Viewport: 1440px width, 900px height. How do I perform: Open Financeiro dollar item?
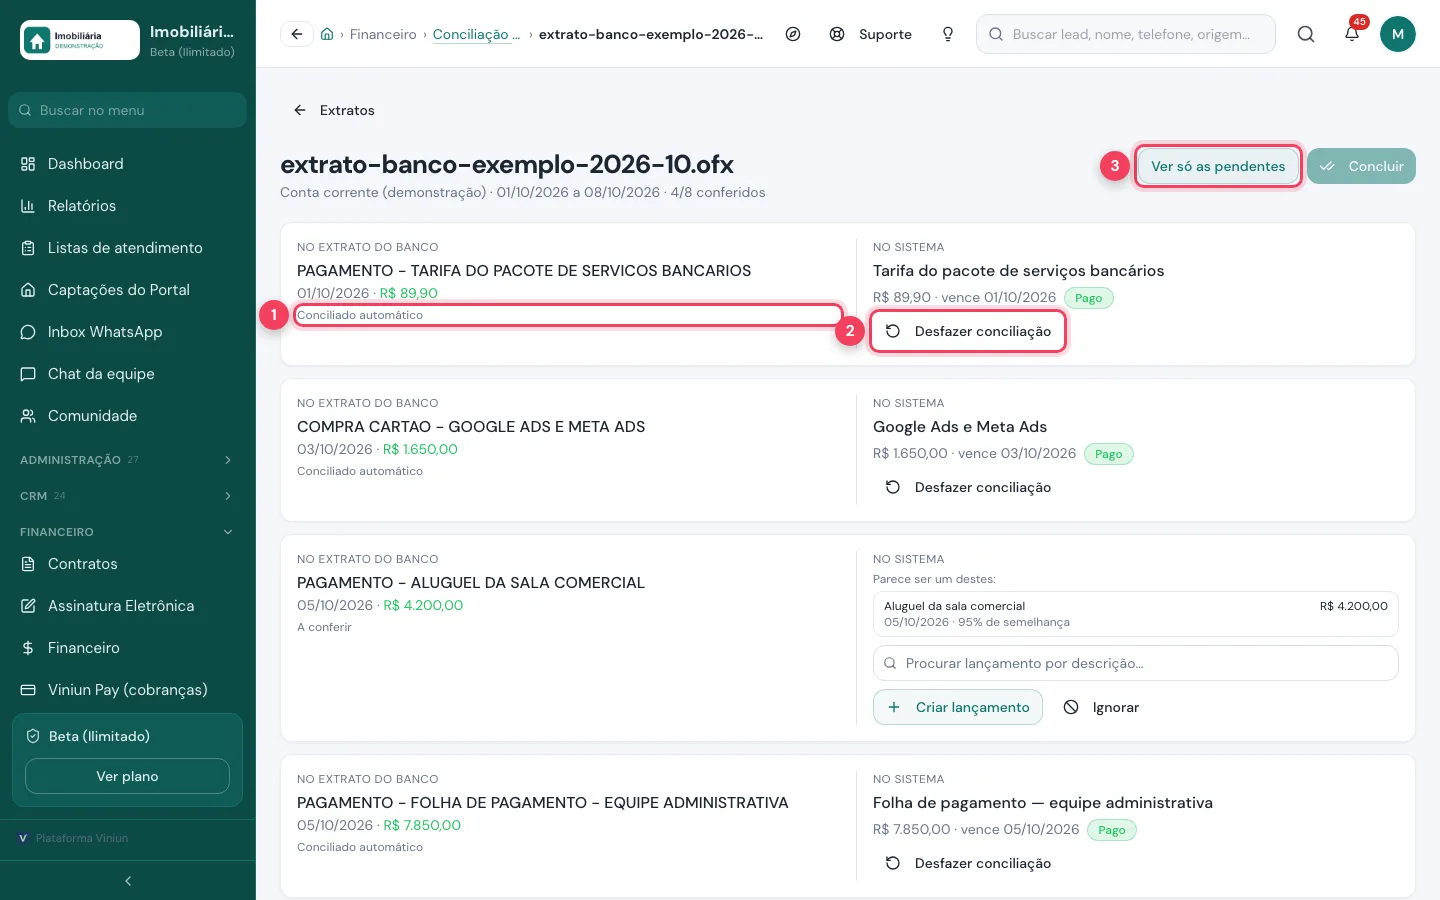(x=128, y=648)
